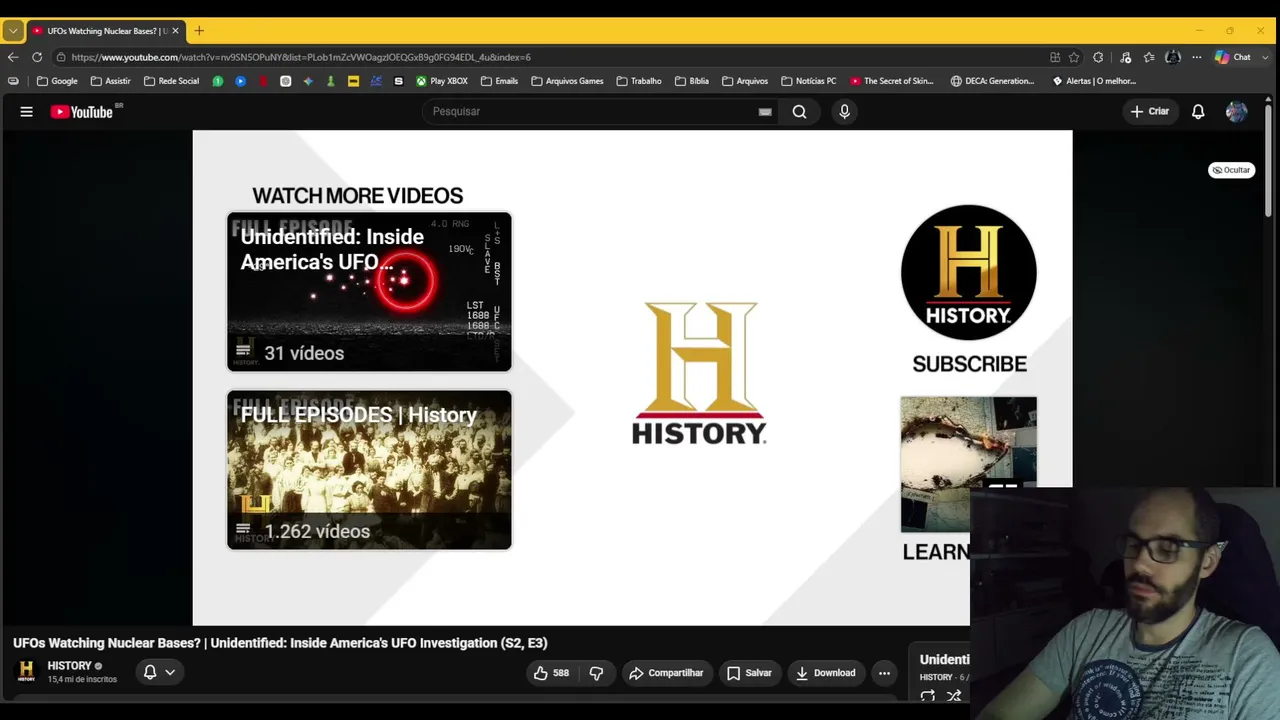The height and width of the screenshot is (720, 1280).
Task: Open the Google bookmarks folder
Action: [57, 81]
